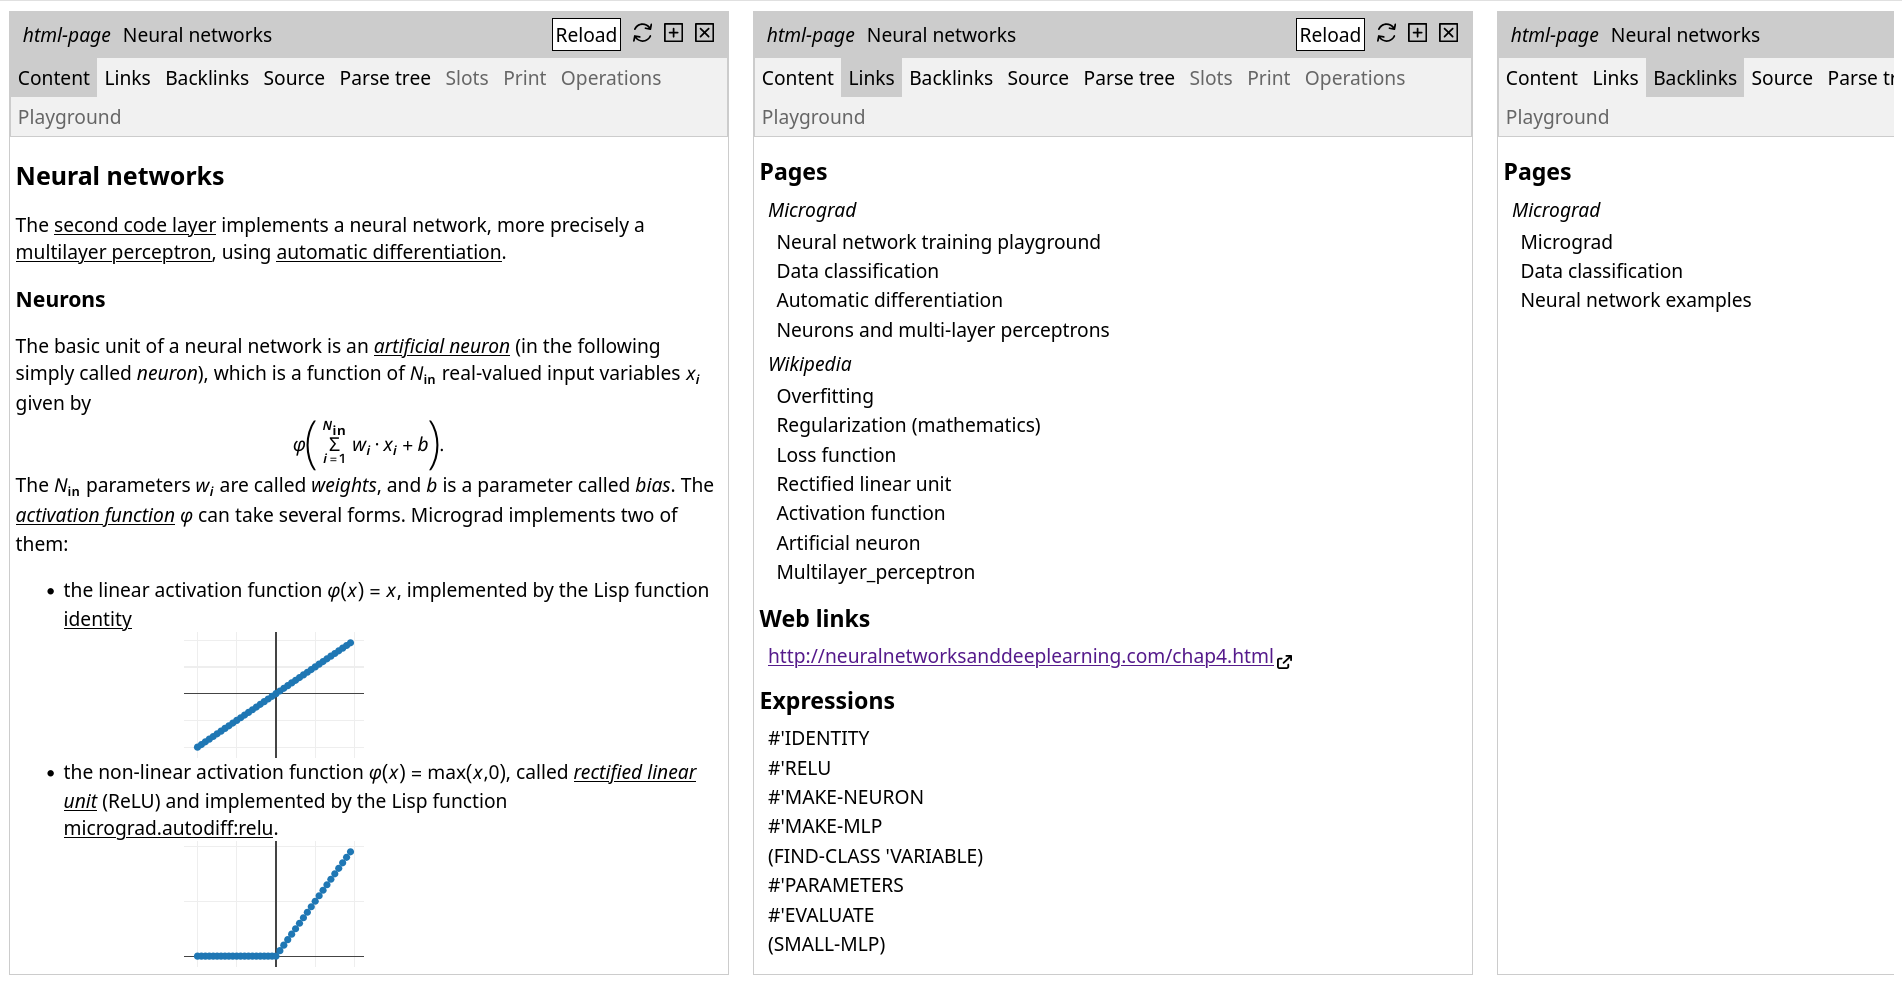Switch to Source tab in the Backlinks-view pane
Viewport: 1902px width, 982px height.
(x=1781, y=78)
